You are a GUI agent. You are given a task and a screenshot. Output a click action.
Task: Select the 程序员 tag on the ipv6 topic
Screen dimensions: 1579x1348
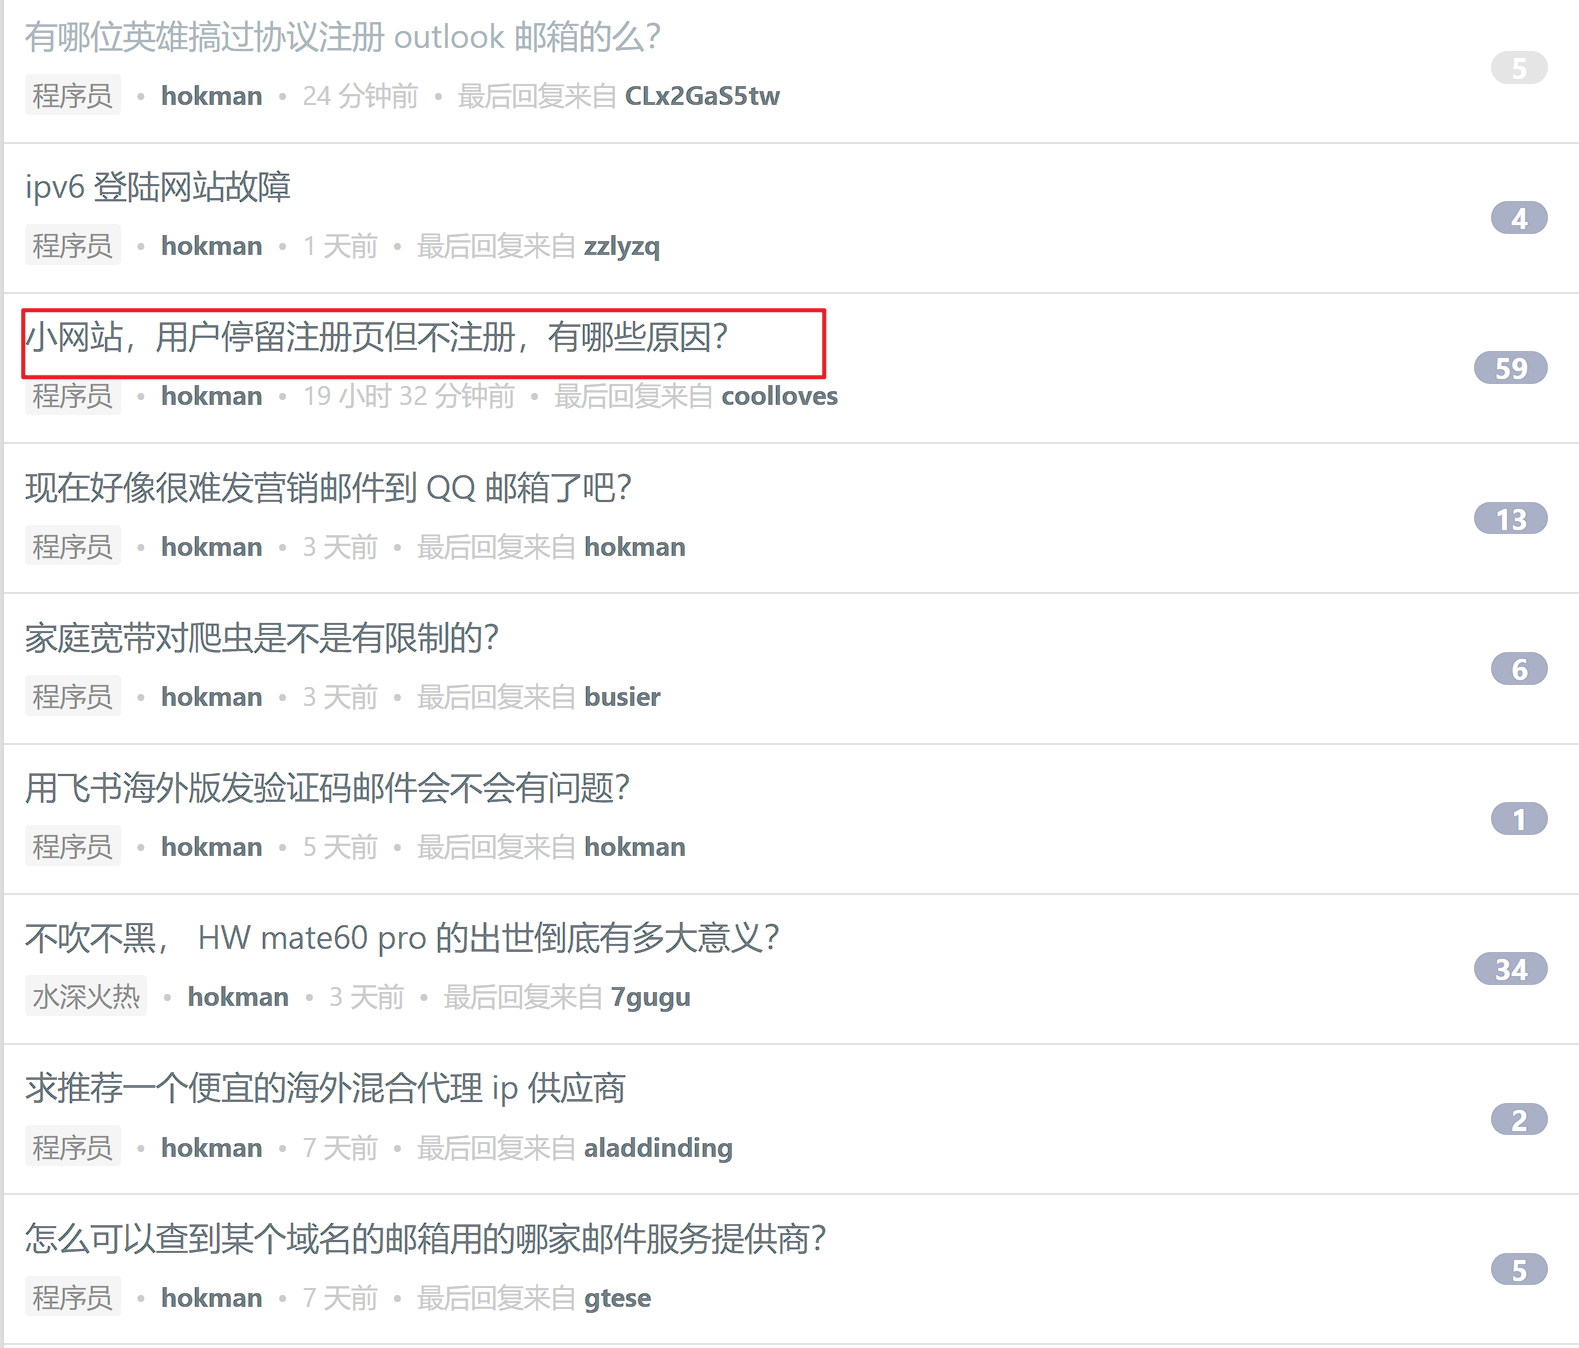click(72, 245)
